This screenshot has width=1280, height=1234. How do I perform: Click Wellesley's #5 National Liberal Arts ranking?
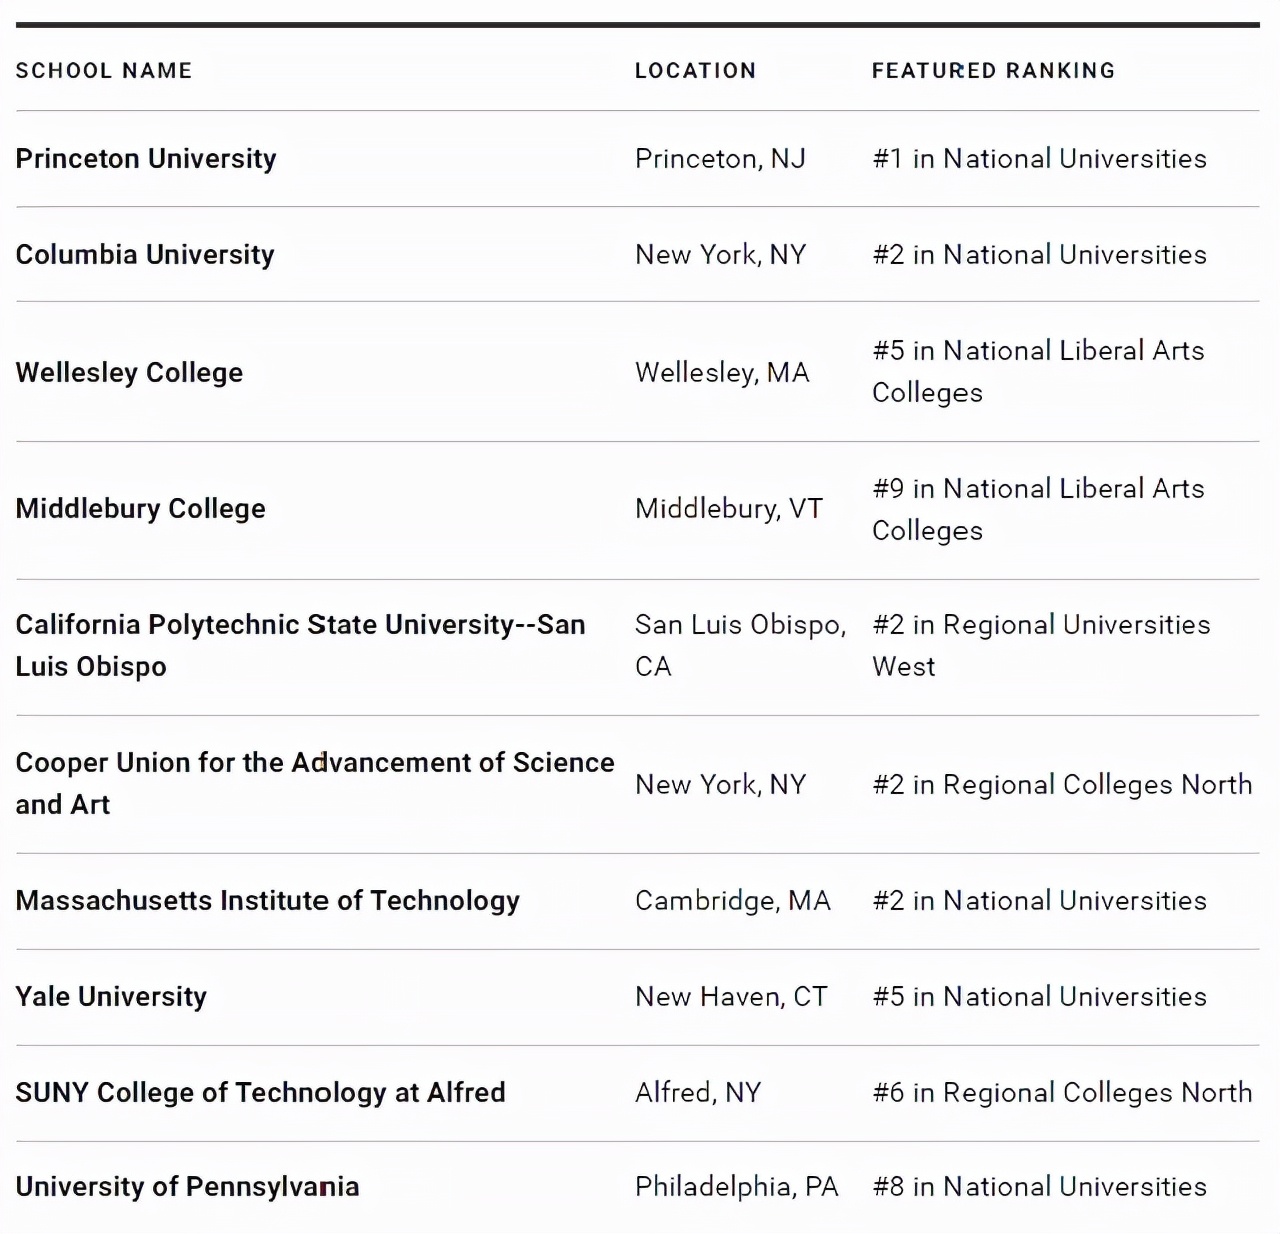coord(1037,372)
